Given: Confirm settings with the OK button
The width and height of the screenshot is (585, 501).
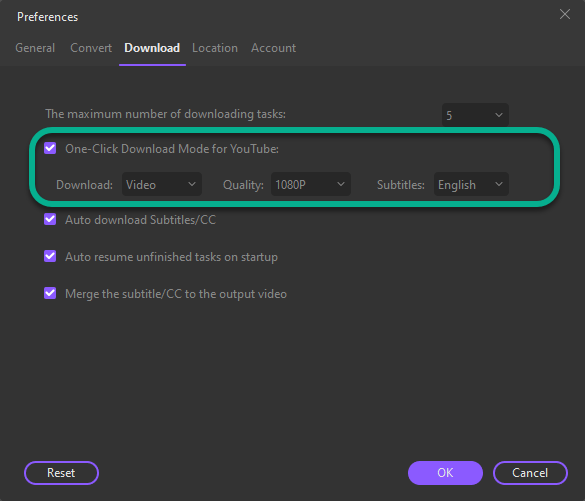Looking at the screenshot, I should (445, 473).
